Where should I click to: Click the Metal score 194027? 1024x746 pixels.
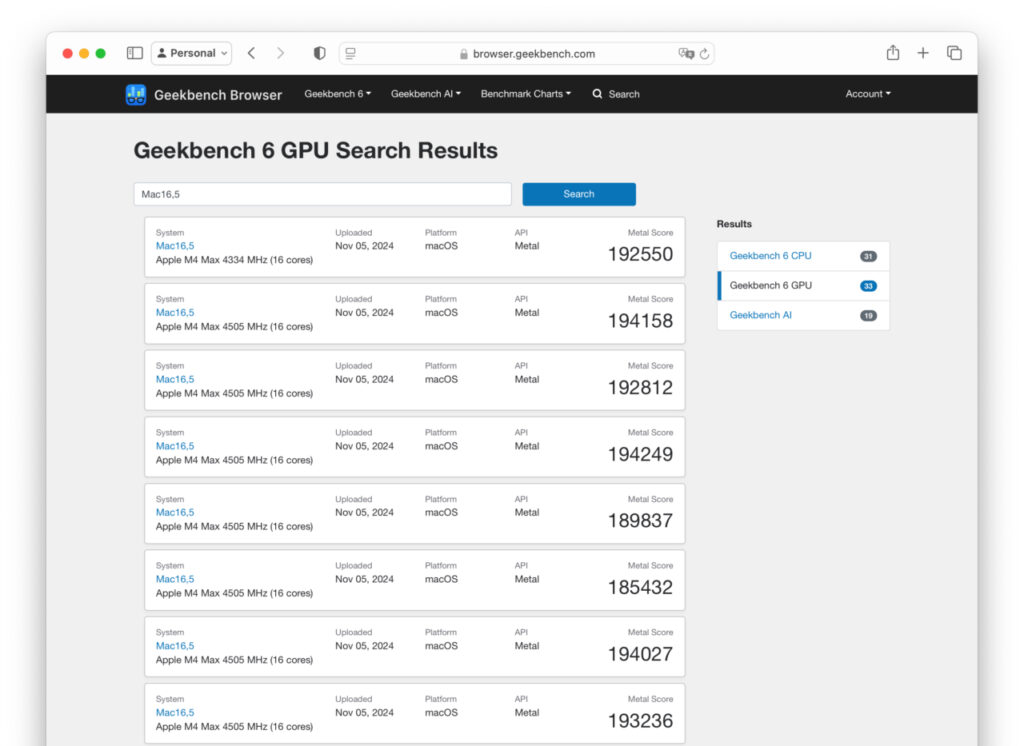[640, 654]
